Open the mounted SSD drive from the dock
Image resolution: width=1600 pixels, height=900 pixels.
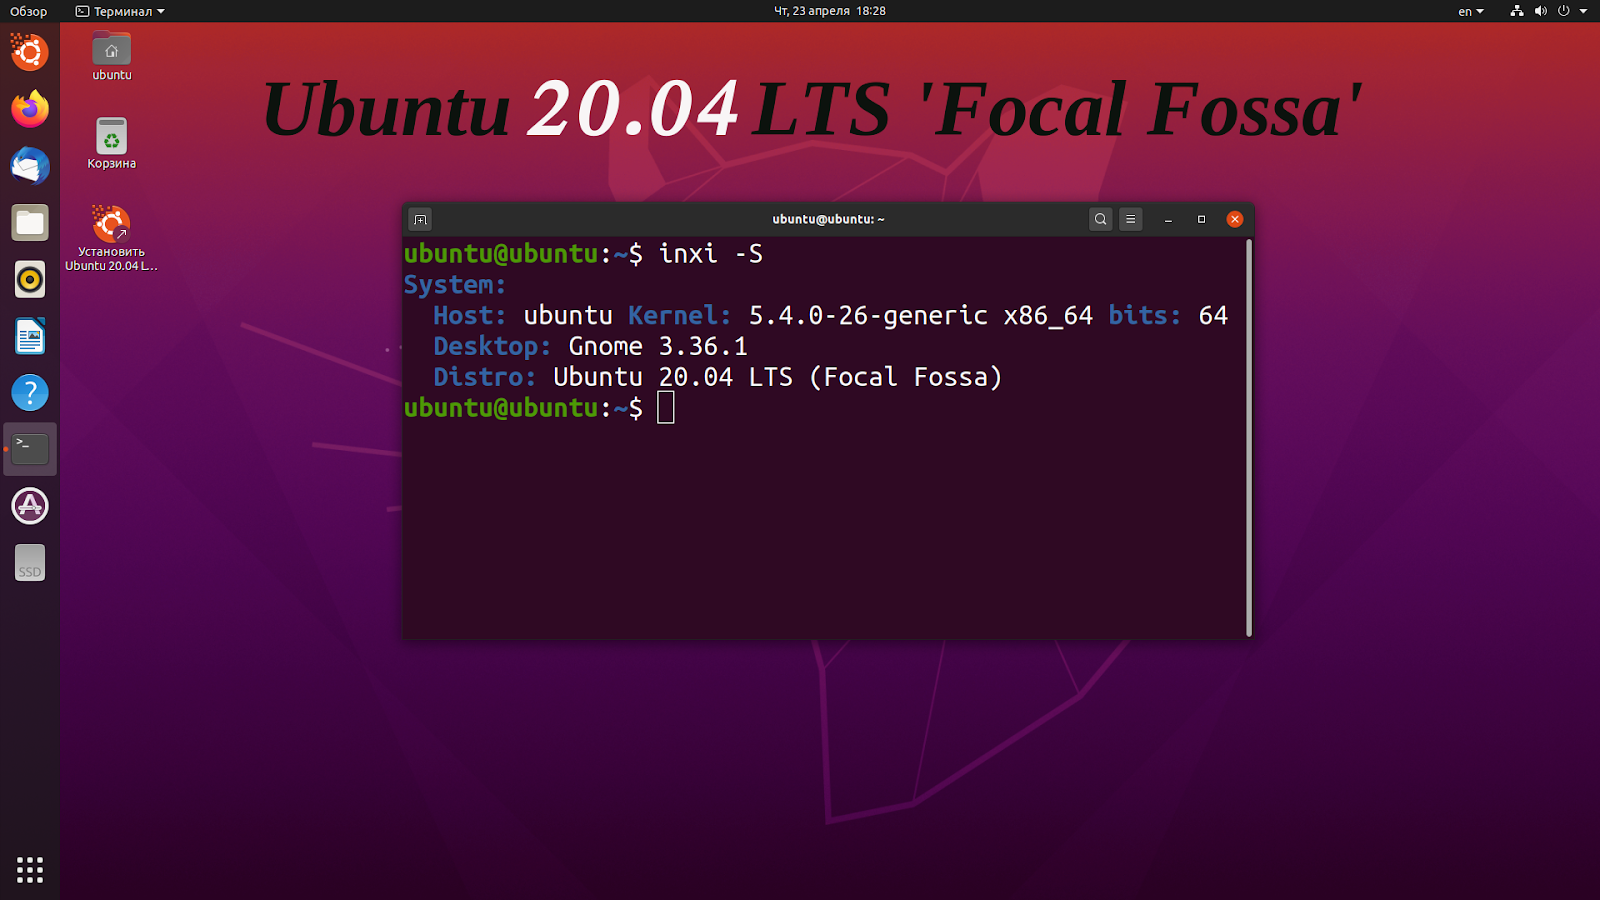point(29,562)
